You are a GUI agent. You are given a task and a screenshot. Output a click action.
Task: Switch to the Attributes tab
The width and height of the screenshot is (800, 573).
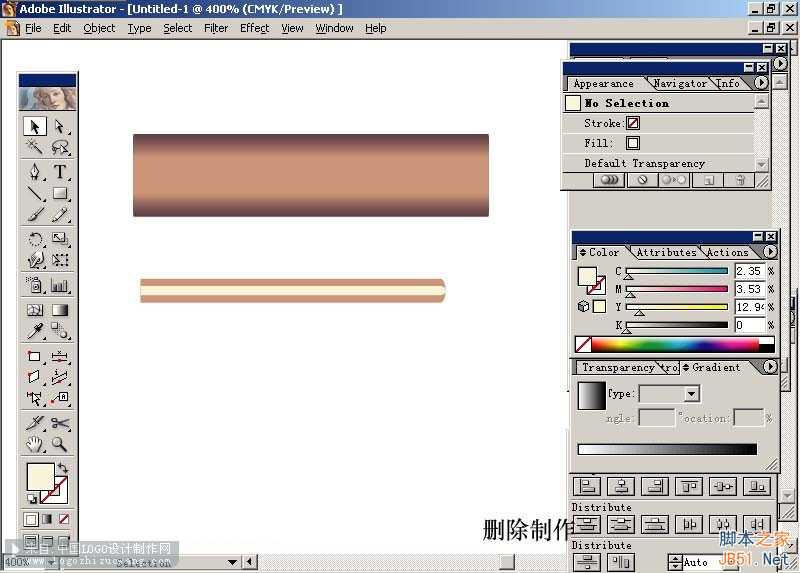[666, 252]
